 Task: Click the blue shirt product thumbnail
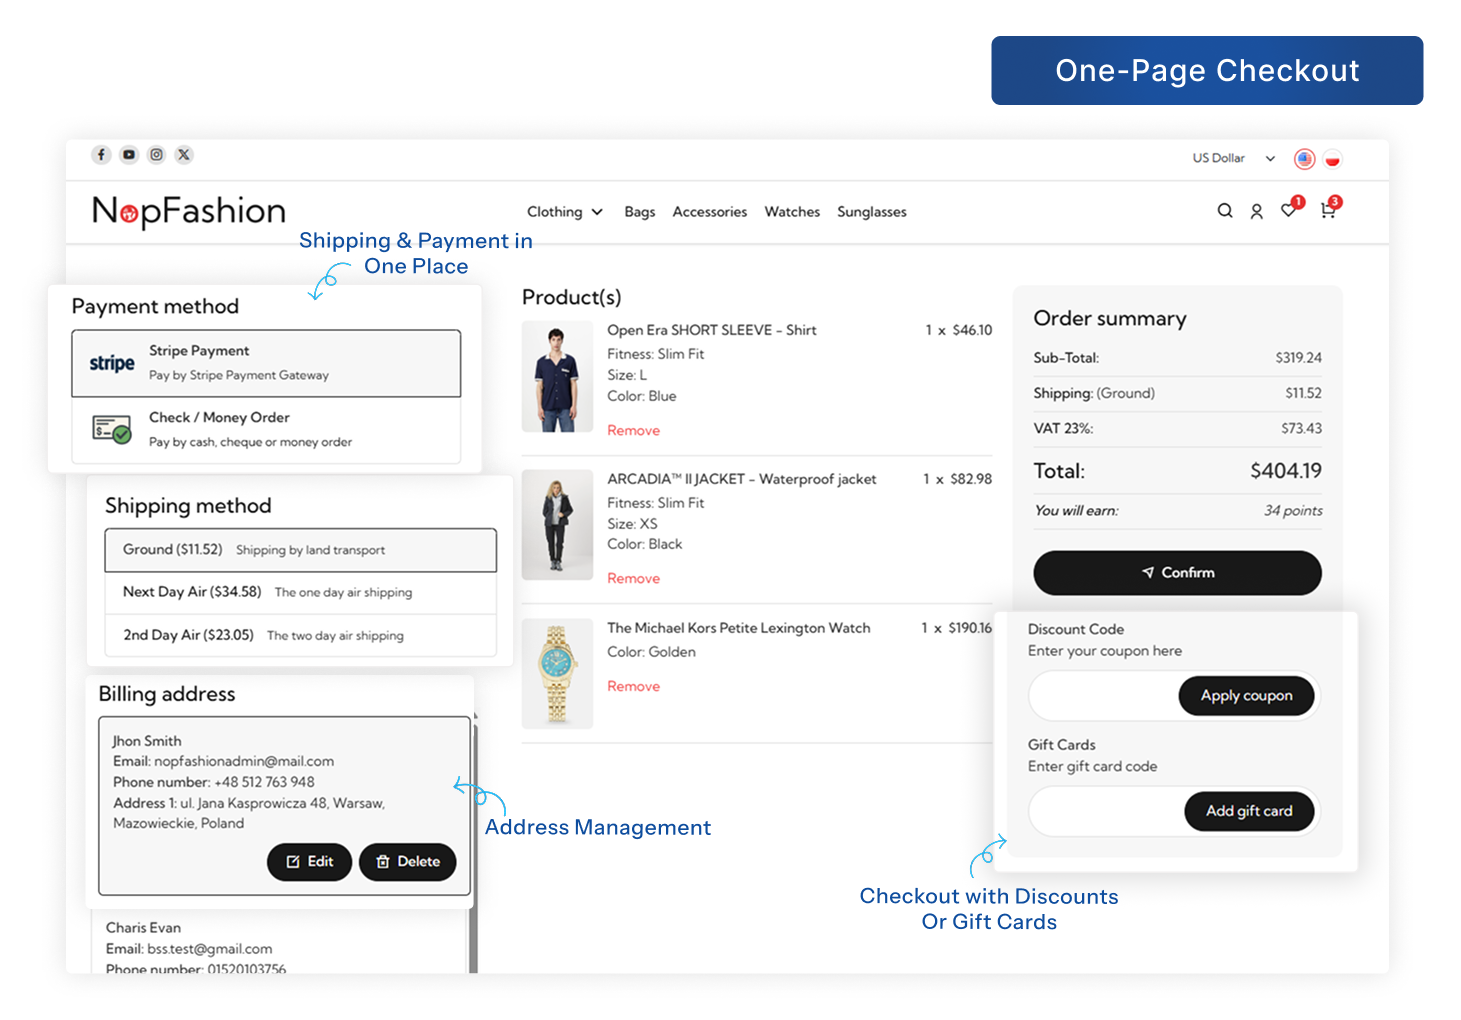[557, 377]
